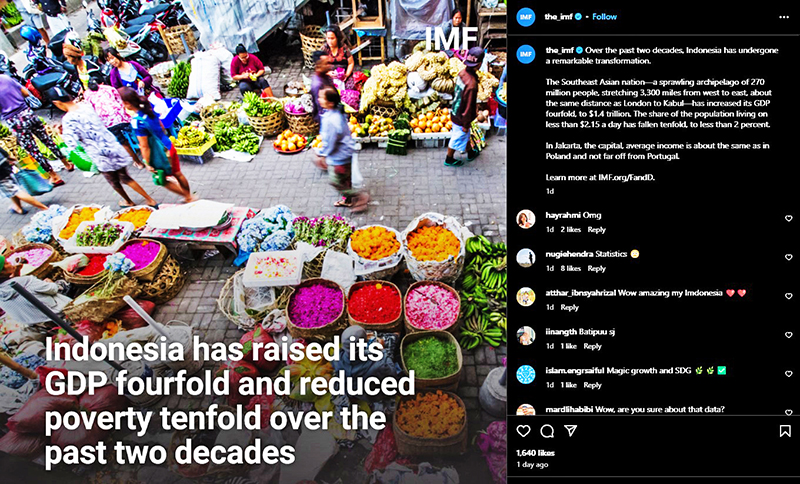
Task: Click the Indonesia market photo
Action: 253,242
